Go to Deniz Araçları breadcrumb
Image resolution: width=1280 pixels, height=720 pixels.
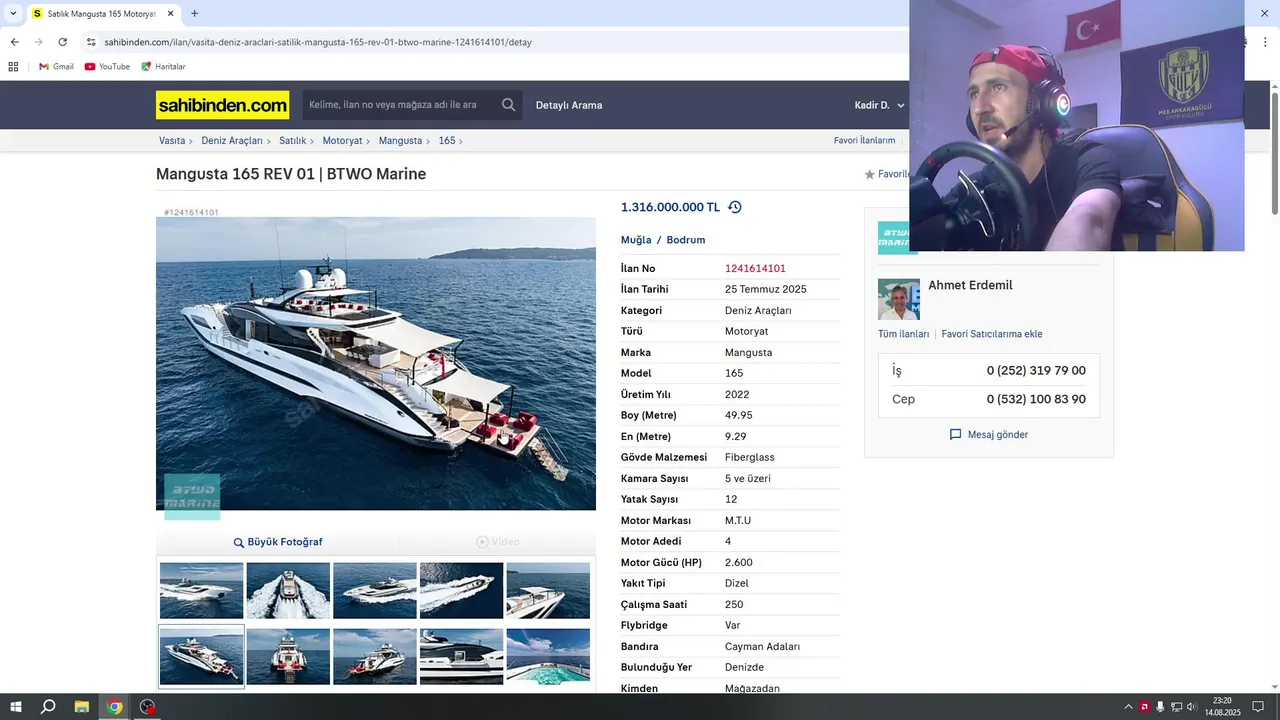[x=232, y=141]
